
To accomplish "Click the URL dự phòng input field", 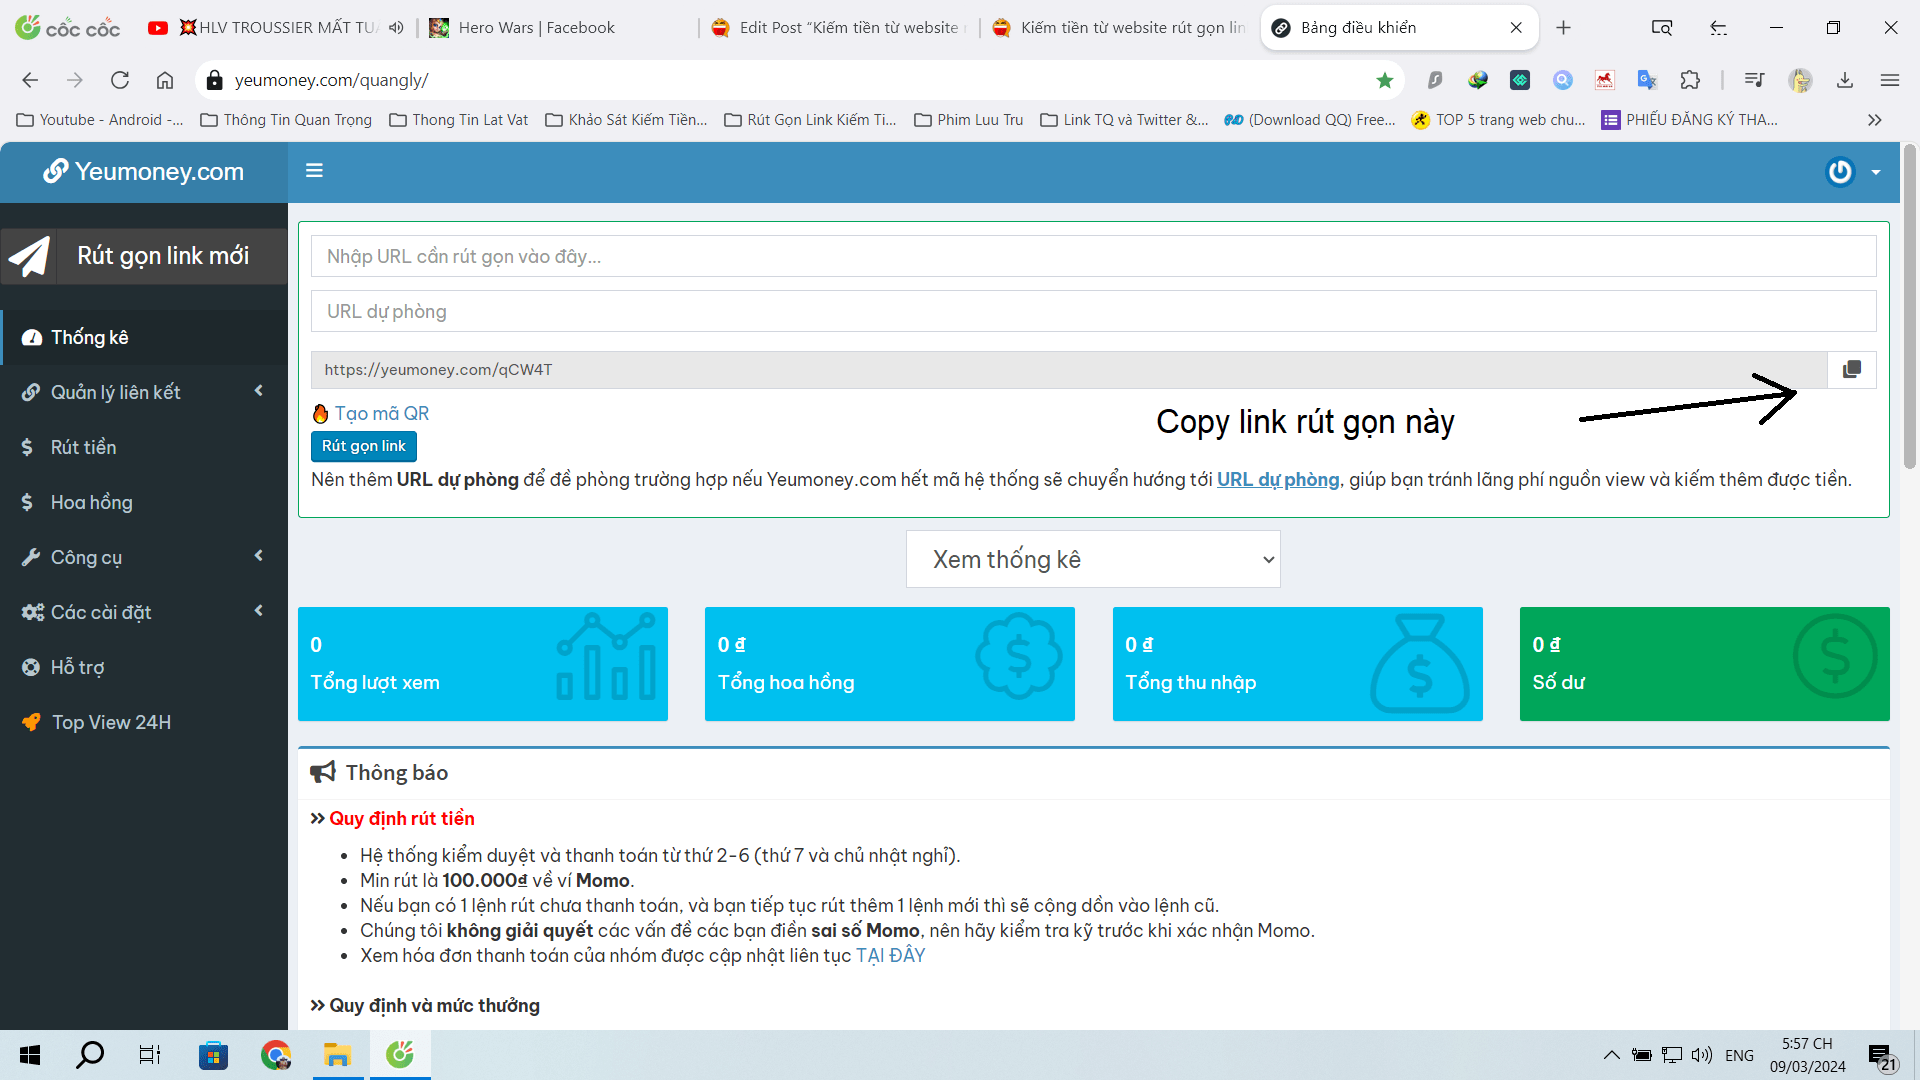I will 1093,312.
